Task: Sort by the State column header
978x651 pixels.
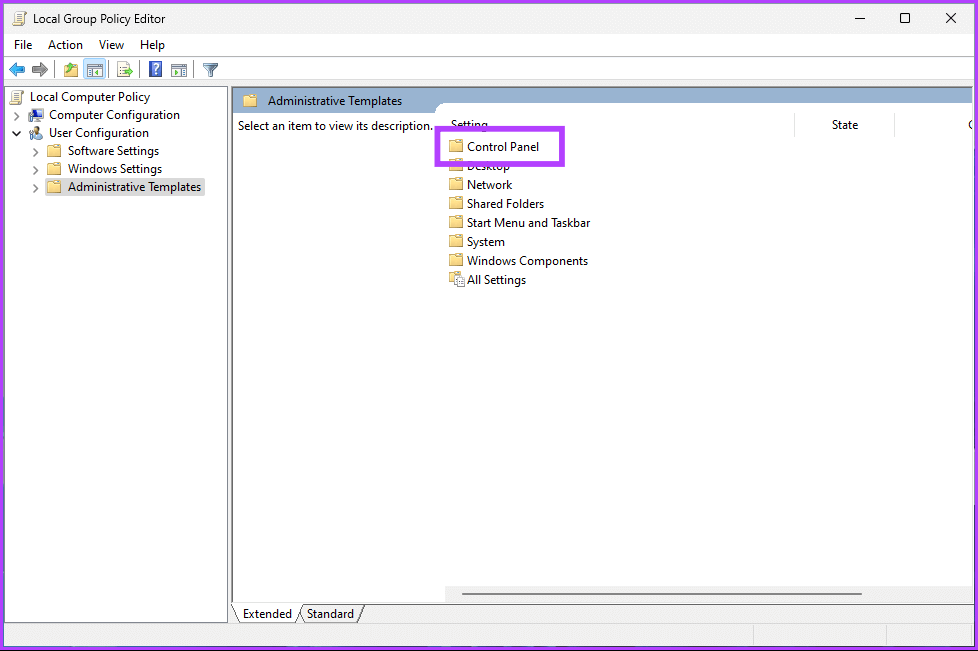Action: pos(845,125)
